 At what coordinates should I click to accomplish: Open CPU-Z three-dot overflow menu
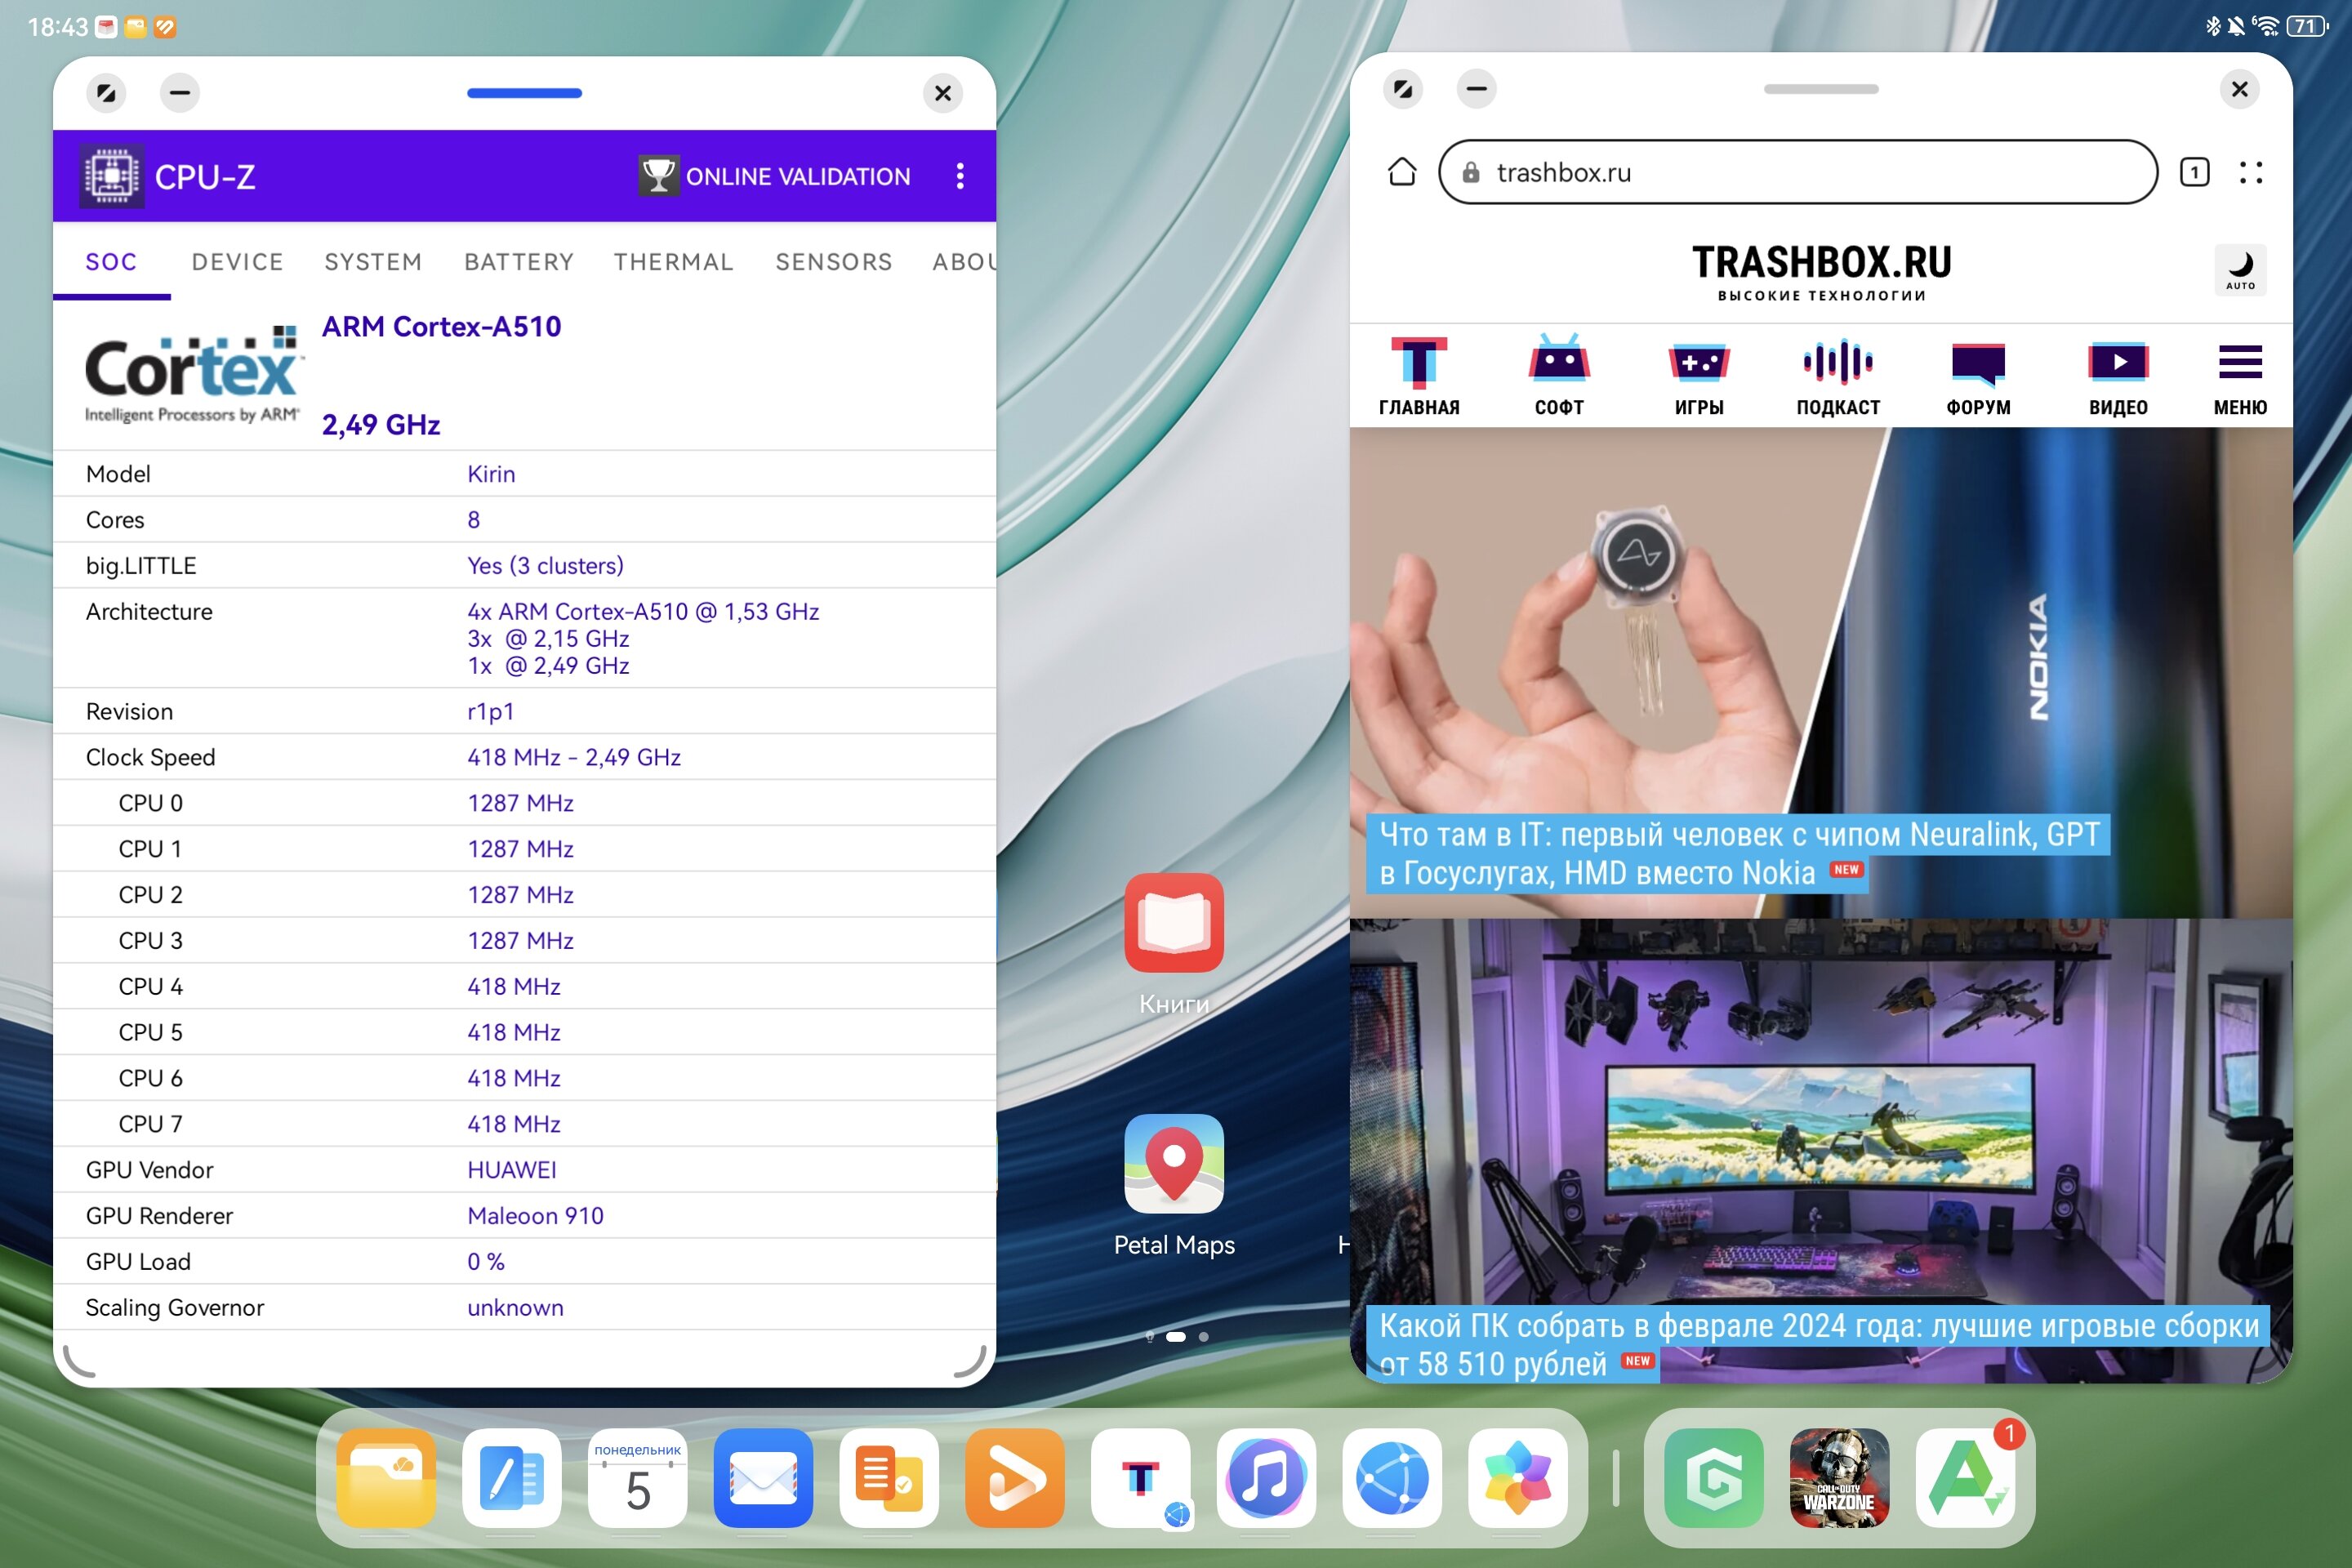[959, 176]
